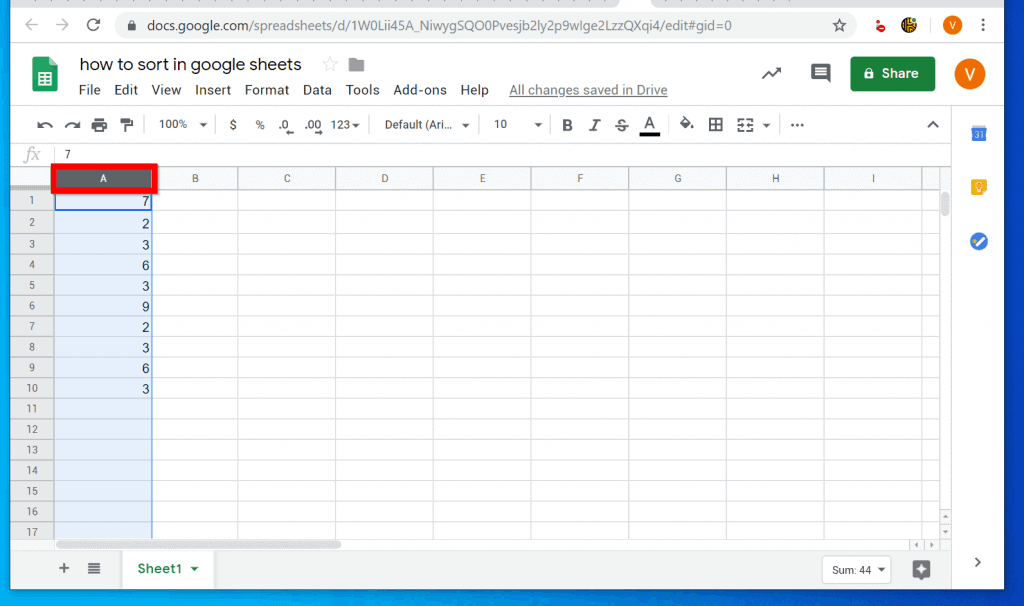This screenshot has width=1024, height=606.
Task: Open the font size 10 dropdown
Action: pyautogui.click(x=517, y=125)
